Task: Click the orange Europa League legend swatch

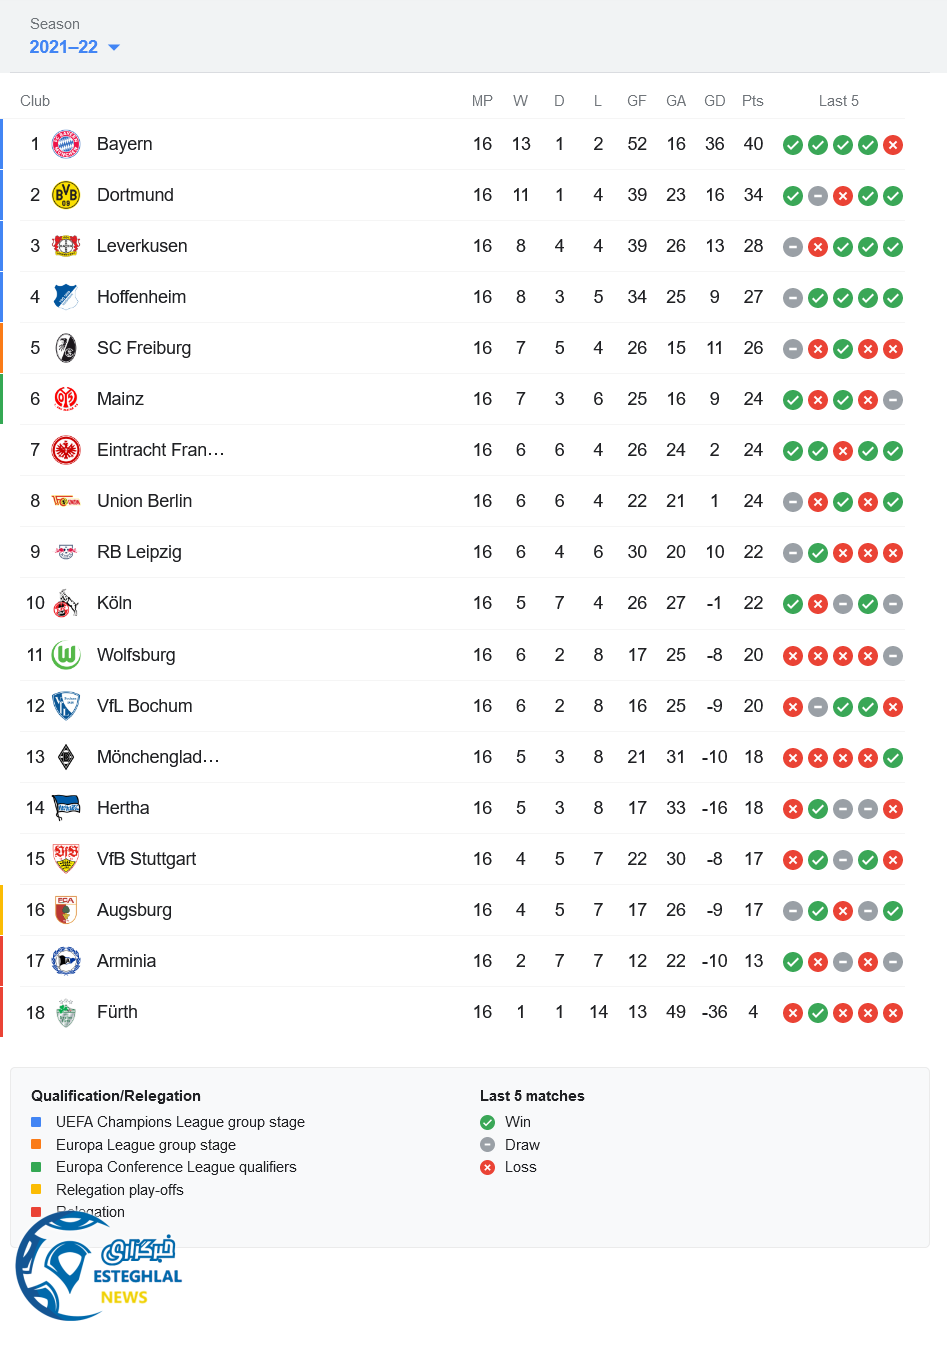Action: pos(36,1145)
